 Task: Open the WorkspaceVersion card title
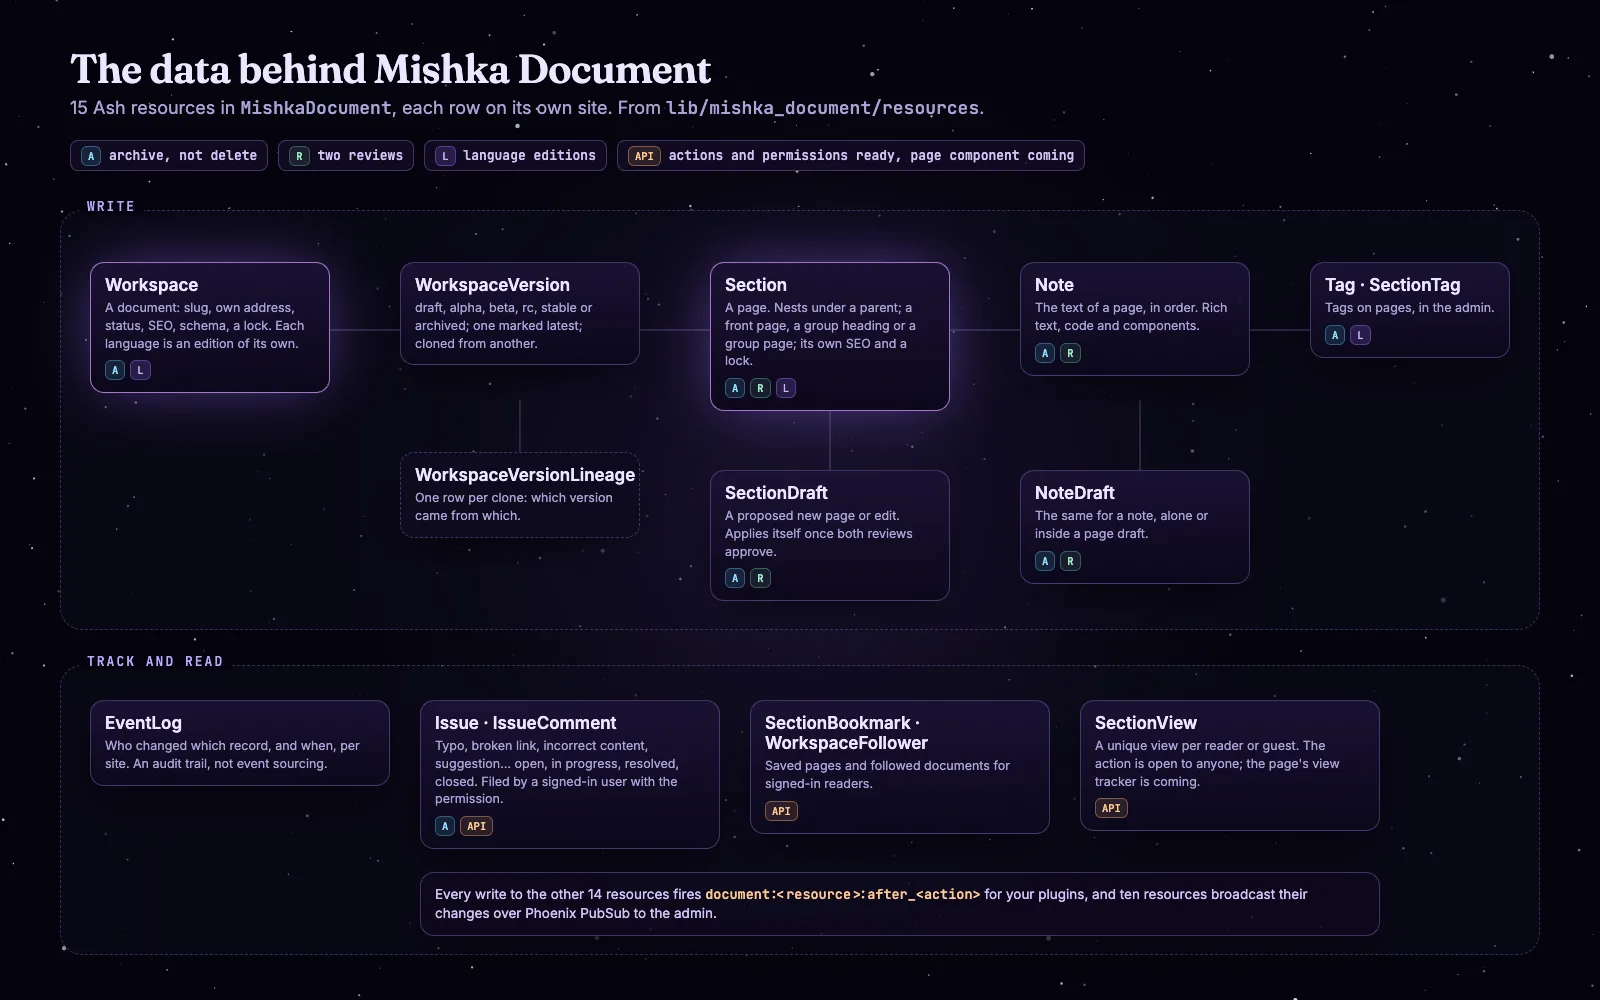point(492,285)
